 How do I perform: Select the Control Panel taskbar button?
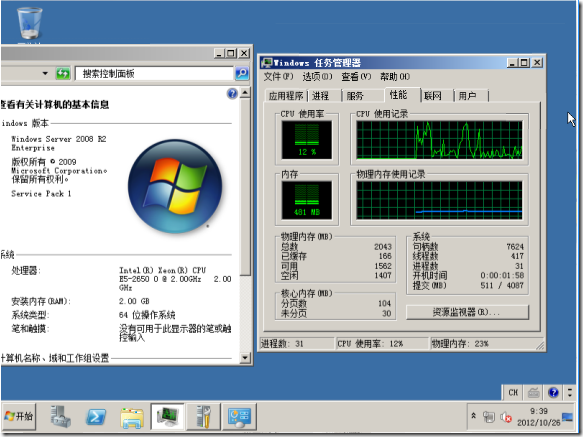pos(239,417)
